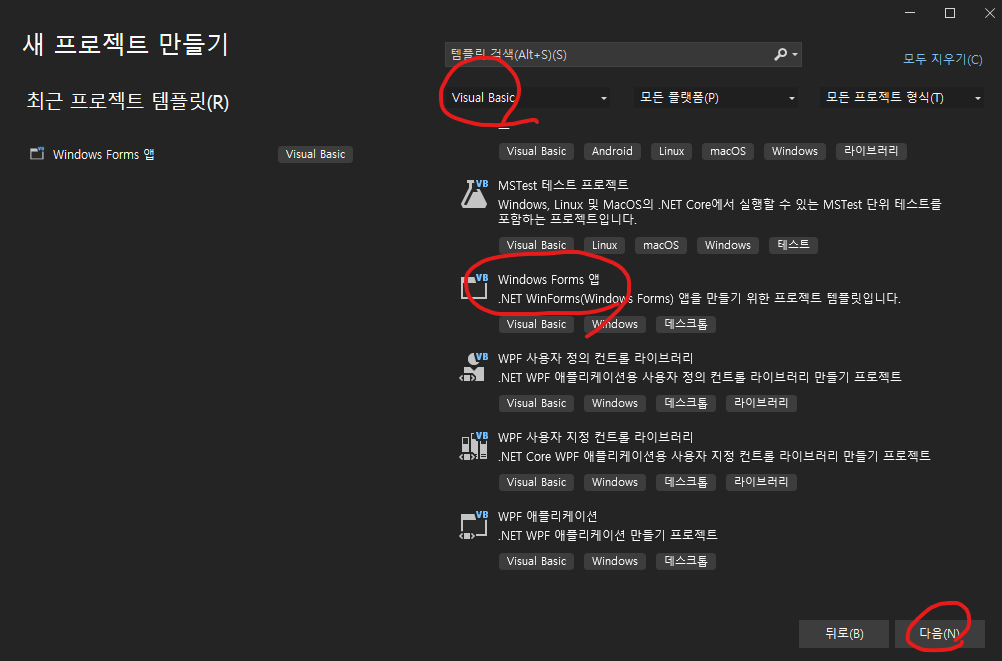The width and height of the screenshot is (1002, 661).
Task: Select the WPF 애플리케이션 template
Action: 548,516
